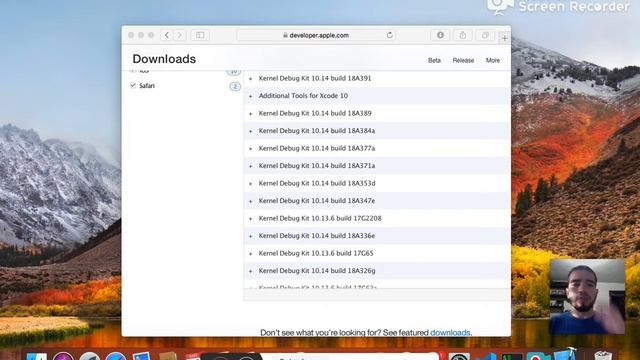The width and height of the screenshot is (640, 360).
Task: Show all tabs overview icon
Action: tap(485, 35)
